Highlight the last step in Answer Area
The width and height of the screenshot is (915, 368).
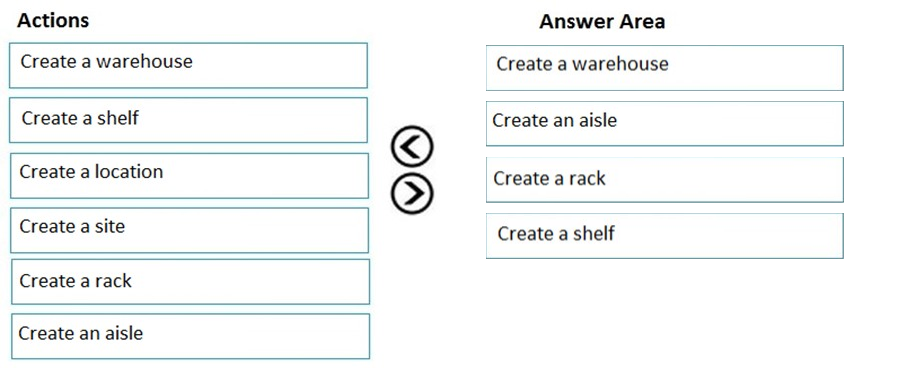(x=665, y=236)
